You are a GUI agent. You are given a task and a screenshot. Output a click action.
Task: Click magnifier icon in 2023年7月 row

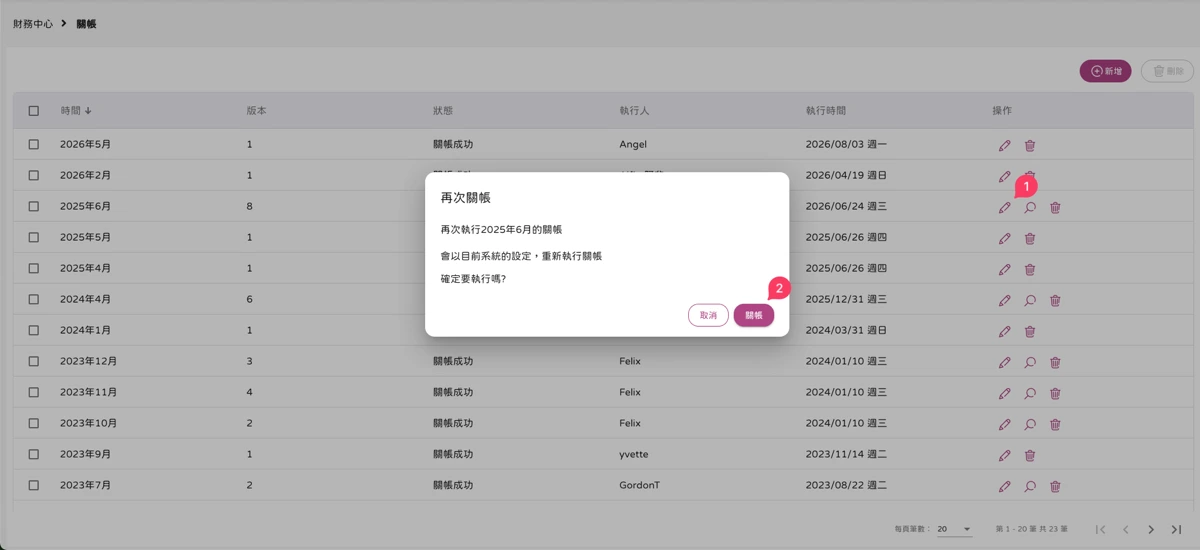[1030, 486]
